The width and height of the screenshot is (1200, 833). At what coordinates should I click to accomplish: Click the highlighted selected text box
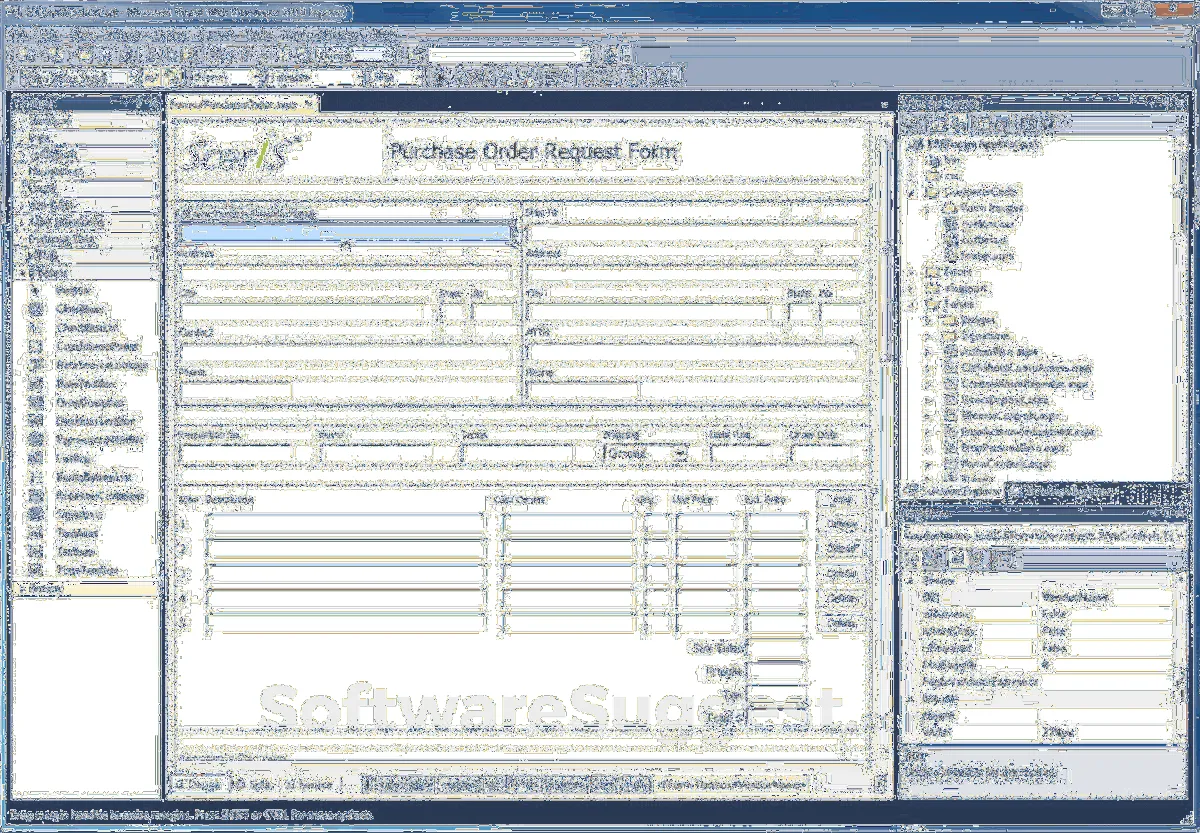[346, 232]
